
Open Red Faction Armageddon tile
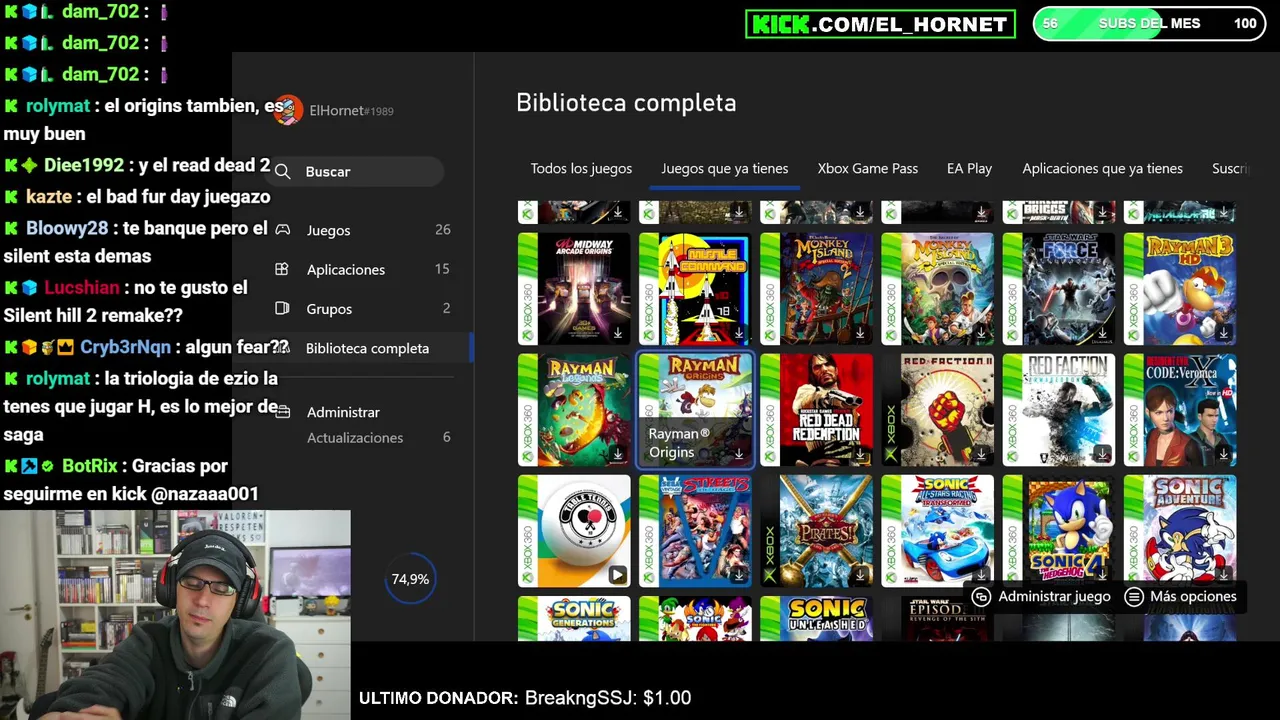click(x=1058, y=410)
